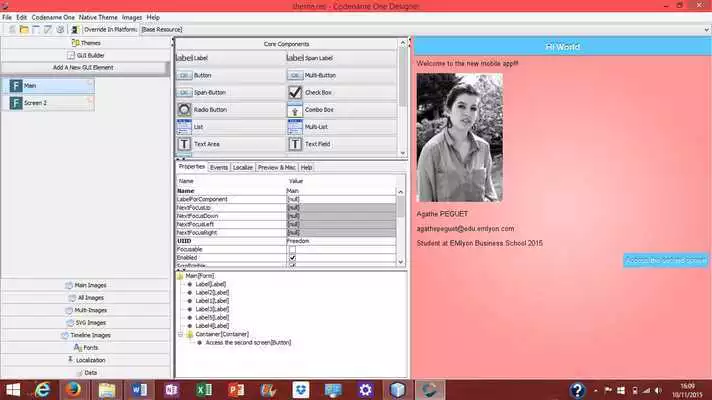Open the Native Theme menu

pyautogui.click(x=100, y=18)
